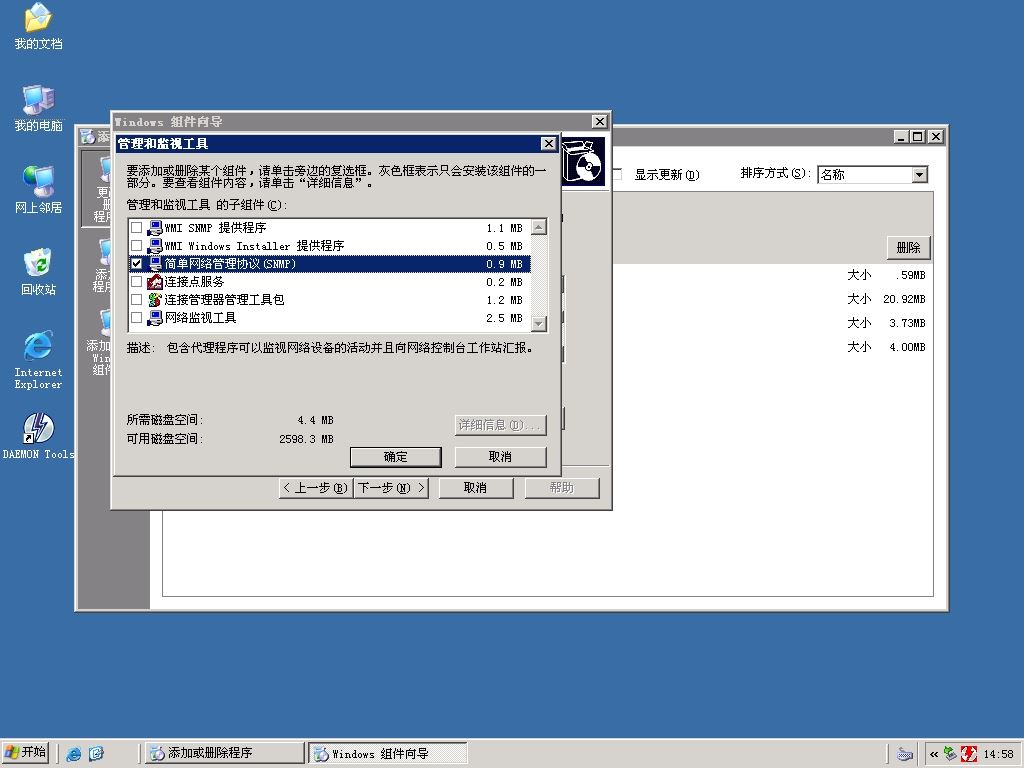Click the second quick launch browser icon
The width and height of the screenshot is (1024, 768).
pyautogui.click(x=96, y=754)
